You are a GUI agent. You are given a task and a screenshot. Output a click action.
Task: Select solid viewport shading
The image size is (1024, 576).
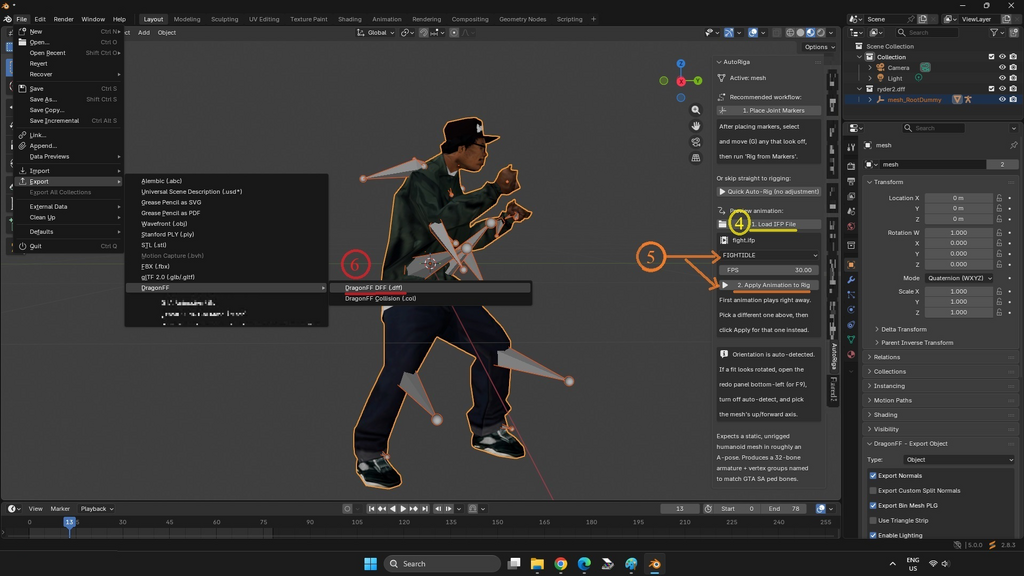pyautogui.click(x=801, y=32)
